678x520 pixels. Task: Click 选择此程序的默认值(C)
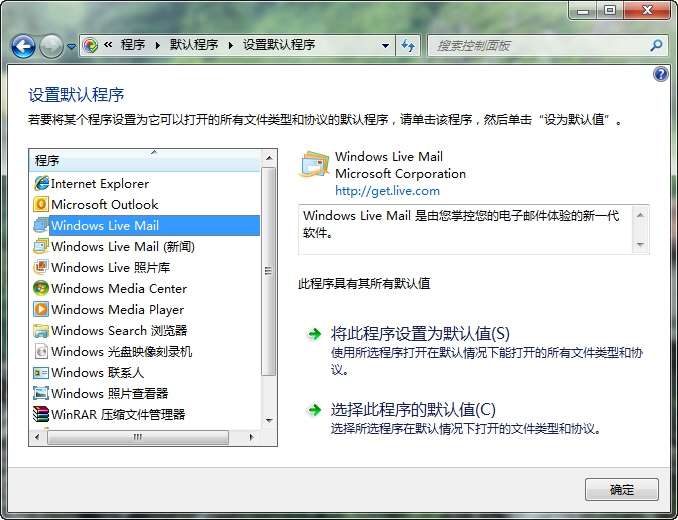point(413,410)
